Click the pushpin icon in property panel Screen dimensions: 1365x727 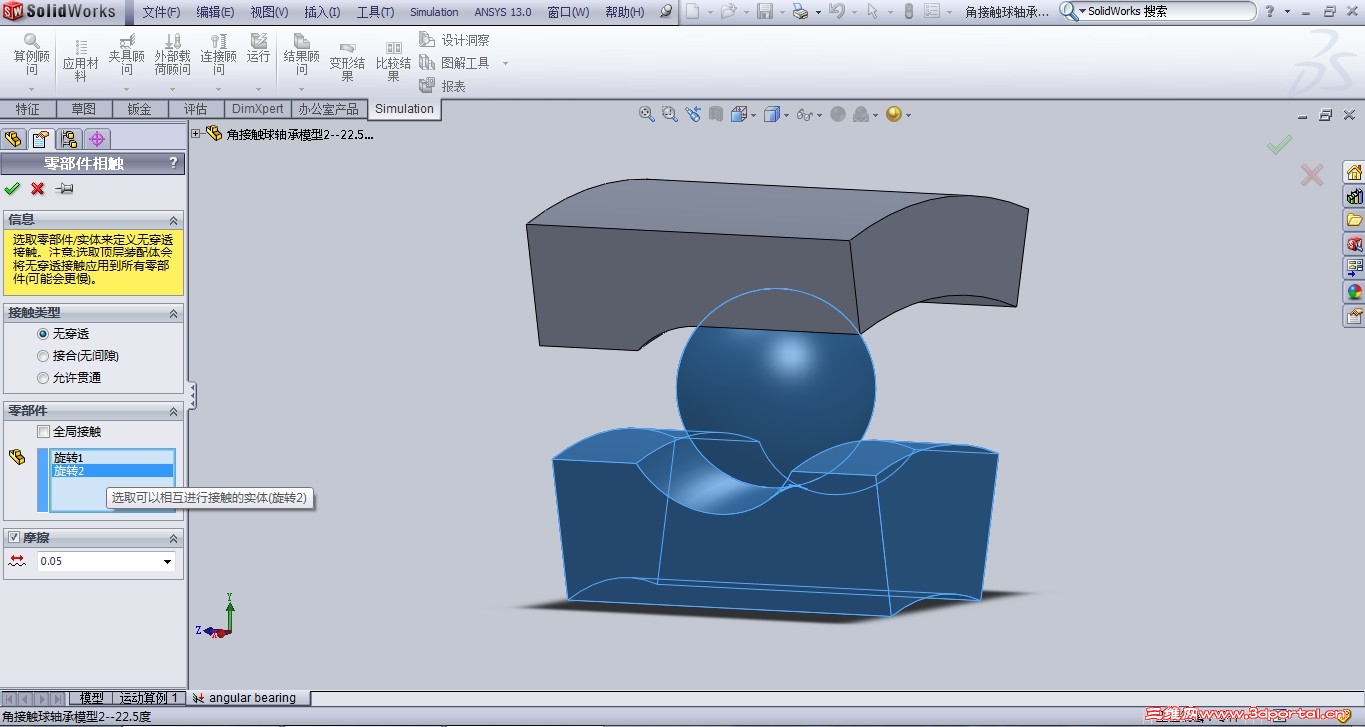pos(64,188)
